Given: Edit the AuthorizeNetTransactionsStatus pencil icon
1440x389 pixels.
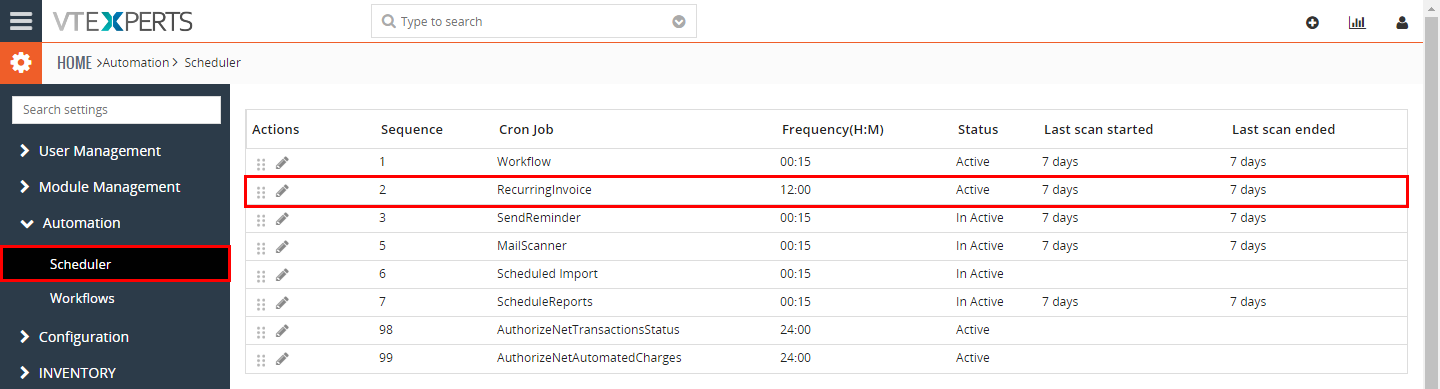Looking at the screenshot, I should click(282, 331).
